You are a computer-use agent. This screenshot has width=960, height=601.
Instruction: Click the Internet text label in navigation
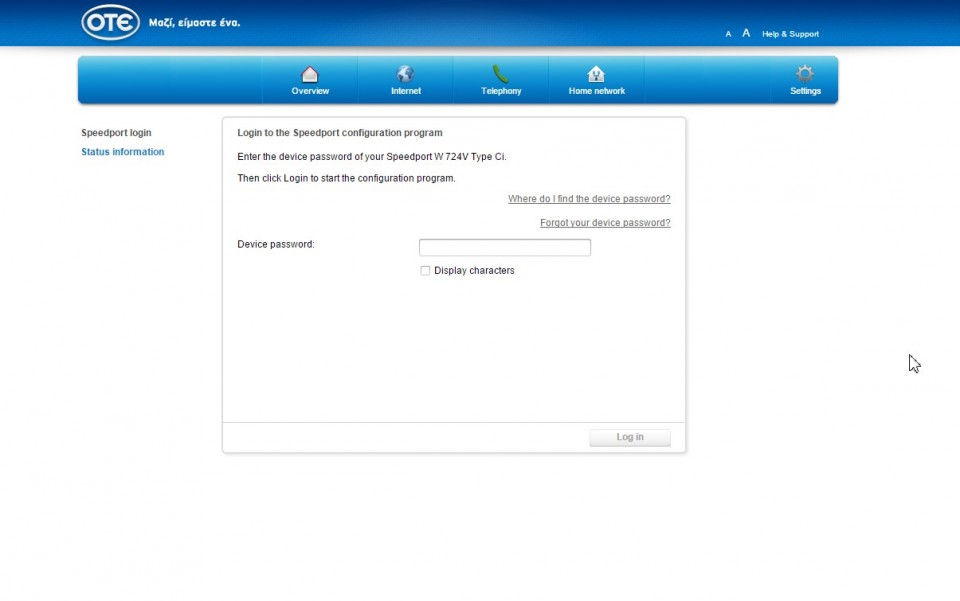point(406,91)
